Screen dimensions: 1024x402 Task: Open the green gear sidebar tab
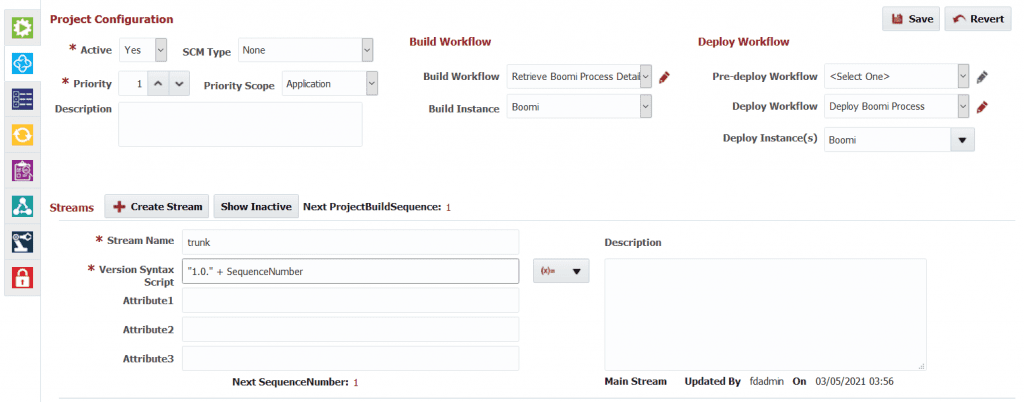[x=23, y=28]
